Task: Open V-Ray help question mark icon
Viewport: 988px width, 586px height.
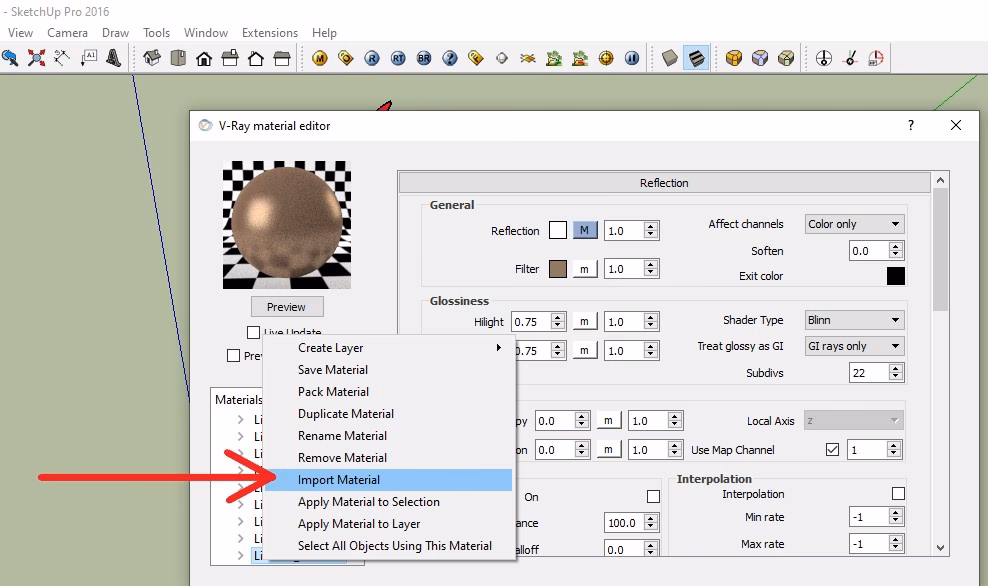Action: [450, 59]
